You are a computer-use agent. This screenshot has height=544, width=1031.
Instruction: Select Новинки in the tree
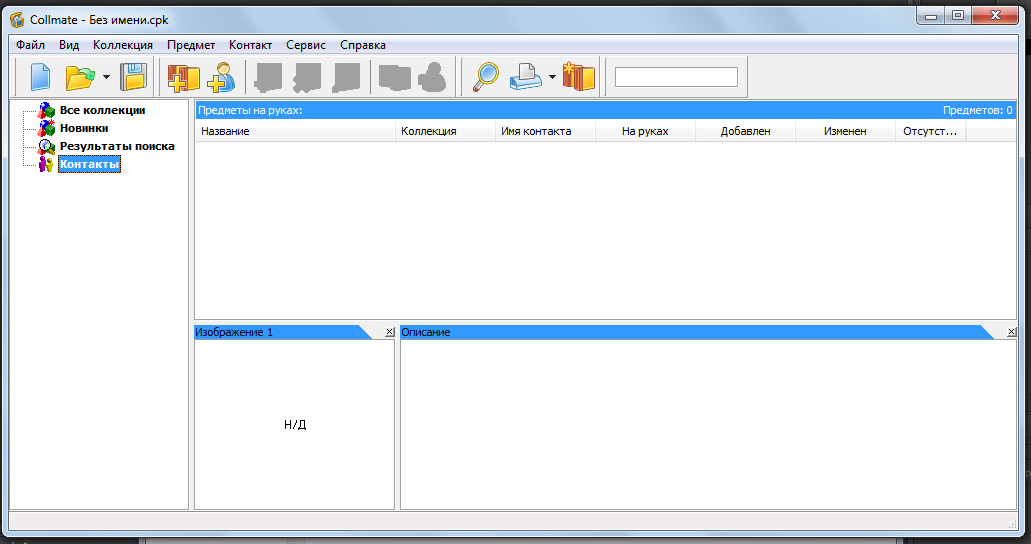coord(84,128)
